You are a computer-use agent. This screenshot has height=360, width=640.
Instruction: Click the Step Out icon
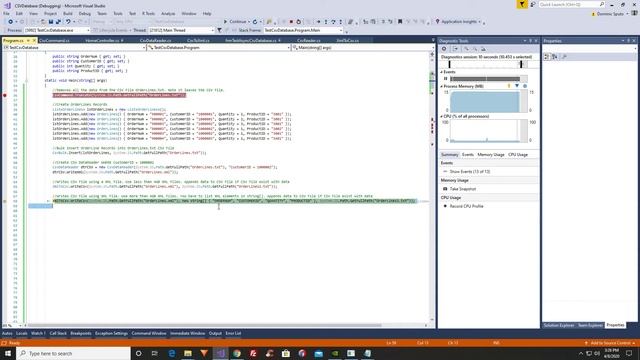point(340,22)
